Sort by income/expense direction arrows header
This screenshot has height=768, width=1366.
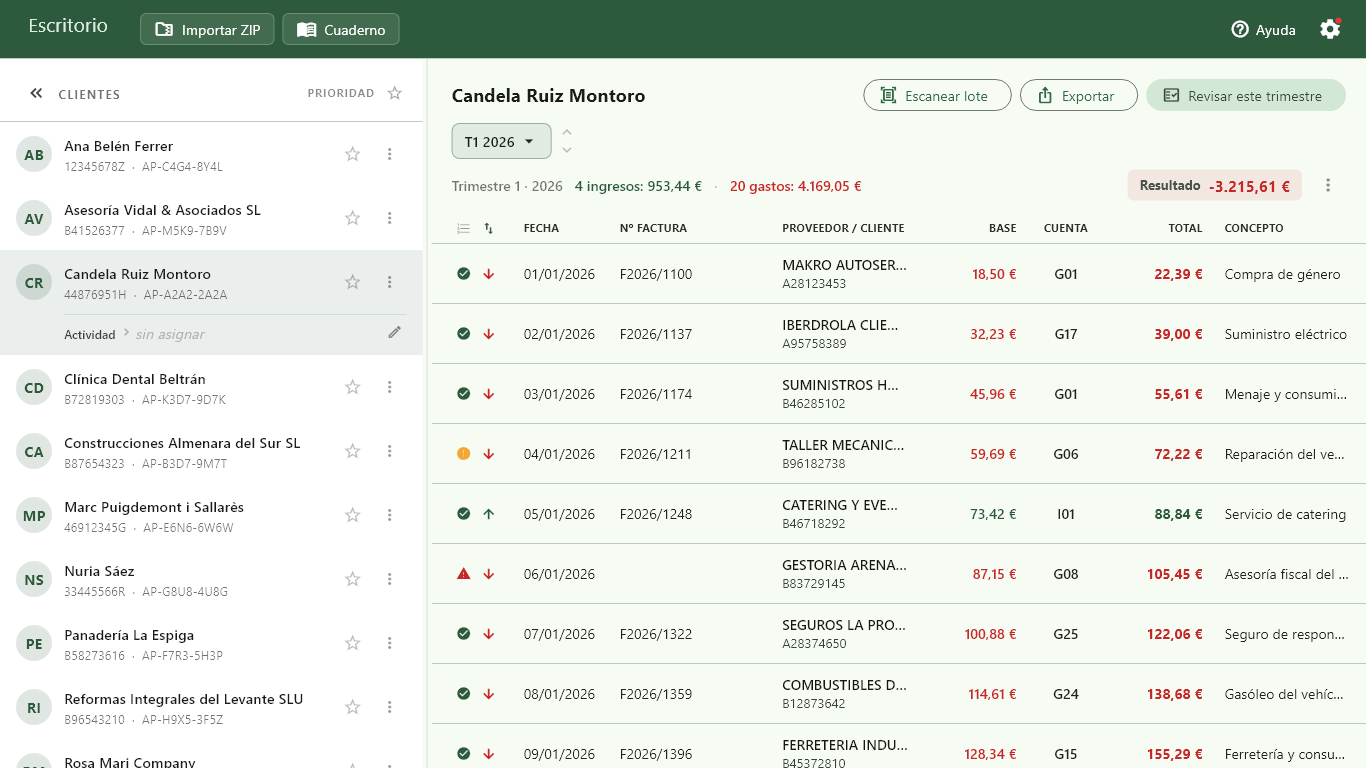click(489, 228)
